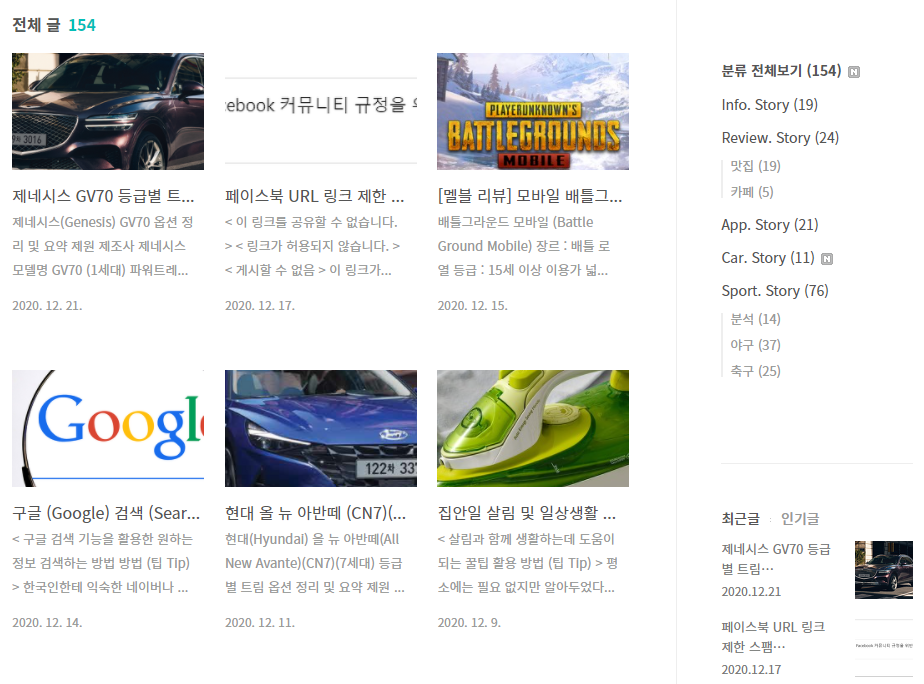
Task: Open post titled 현대 올 뉴 아반떼 (CN7)(...
Action: (x=316, y=513)
